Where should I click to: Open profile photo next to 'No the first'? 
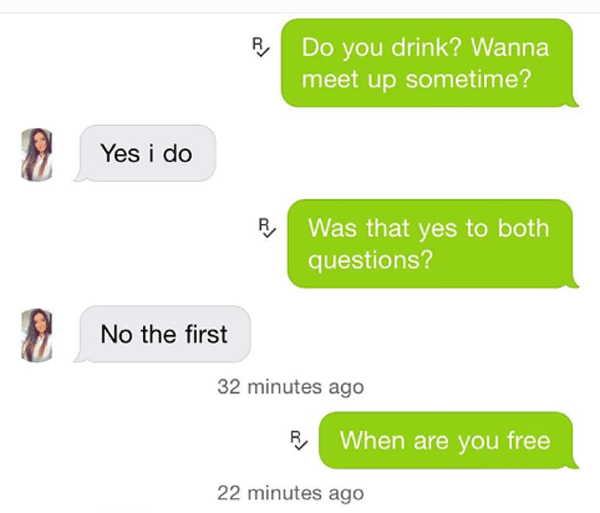pos(36,335)
